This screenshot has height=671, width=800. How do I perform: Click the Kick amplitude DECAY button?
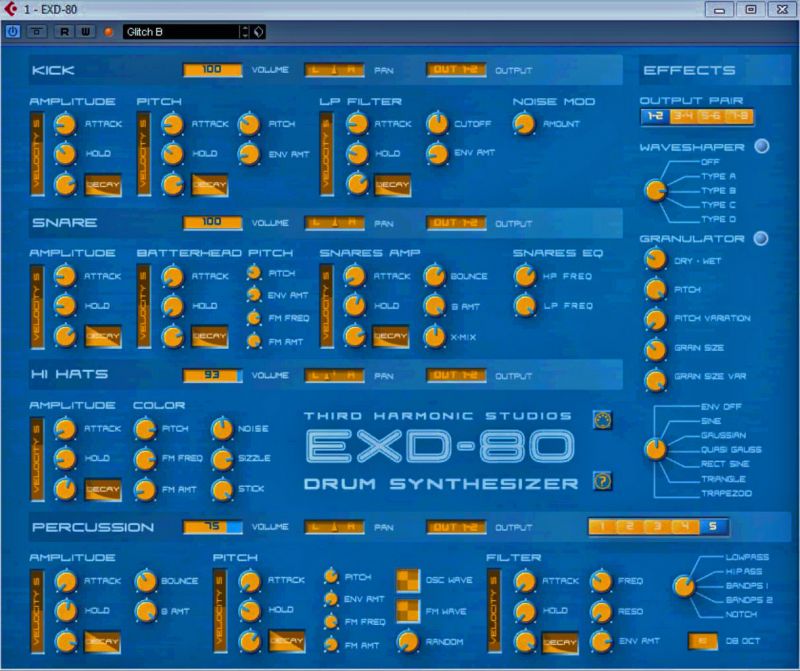(x=103, y=185)
